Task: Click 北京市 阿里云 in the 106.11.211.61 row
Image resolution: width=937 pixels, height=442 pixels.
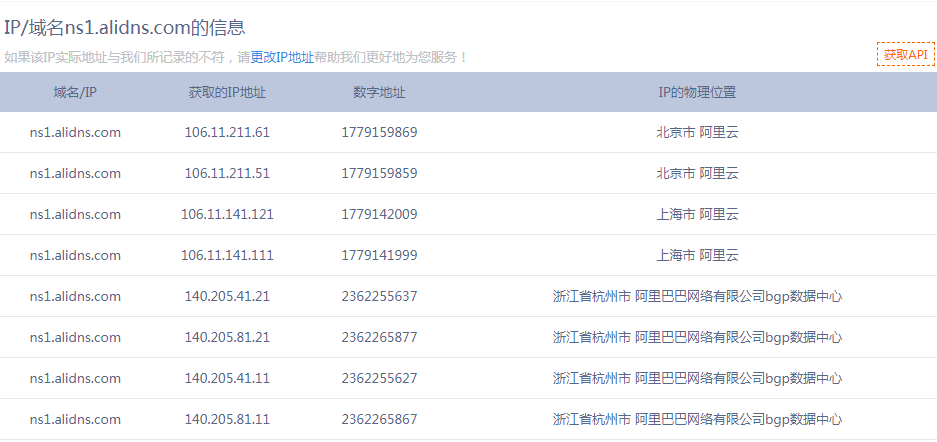Action: pyautogui.click(x=697, y=133)
